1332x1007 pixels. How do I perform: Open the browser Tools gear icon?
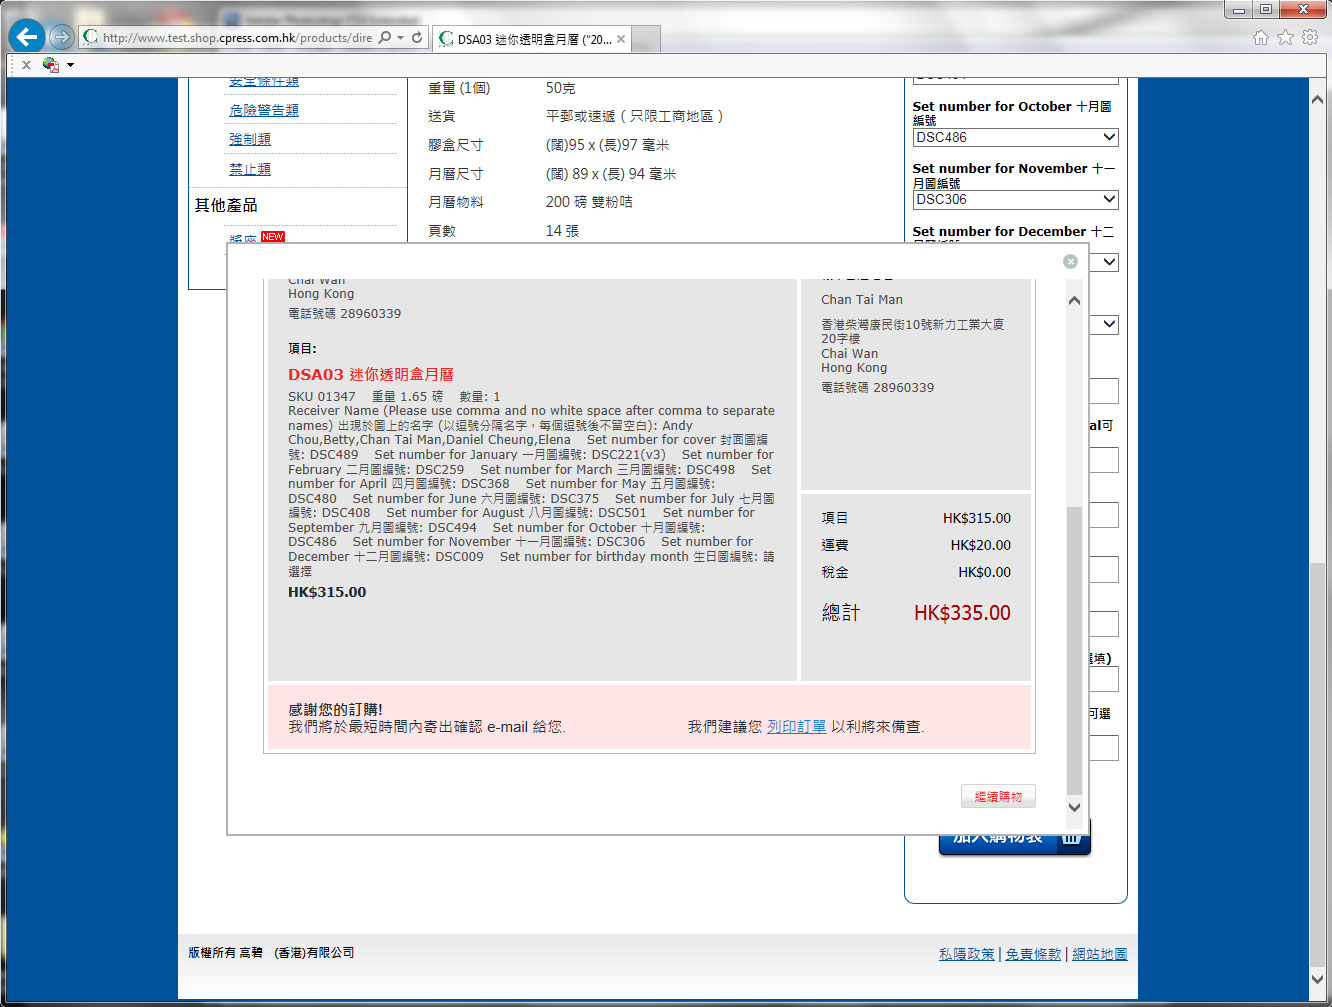1309,37
